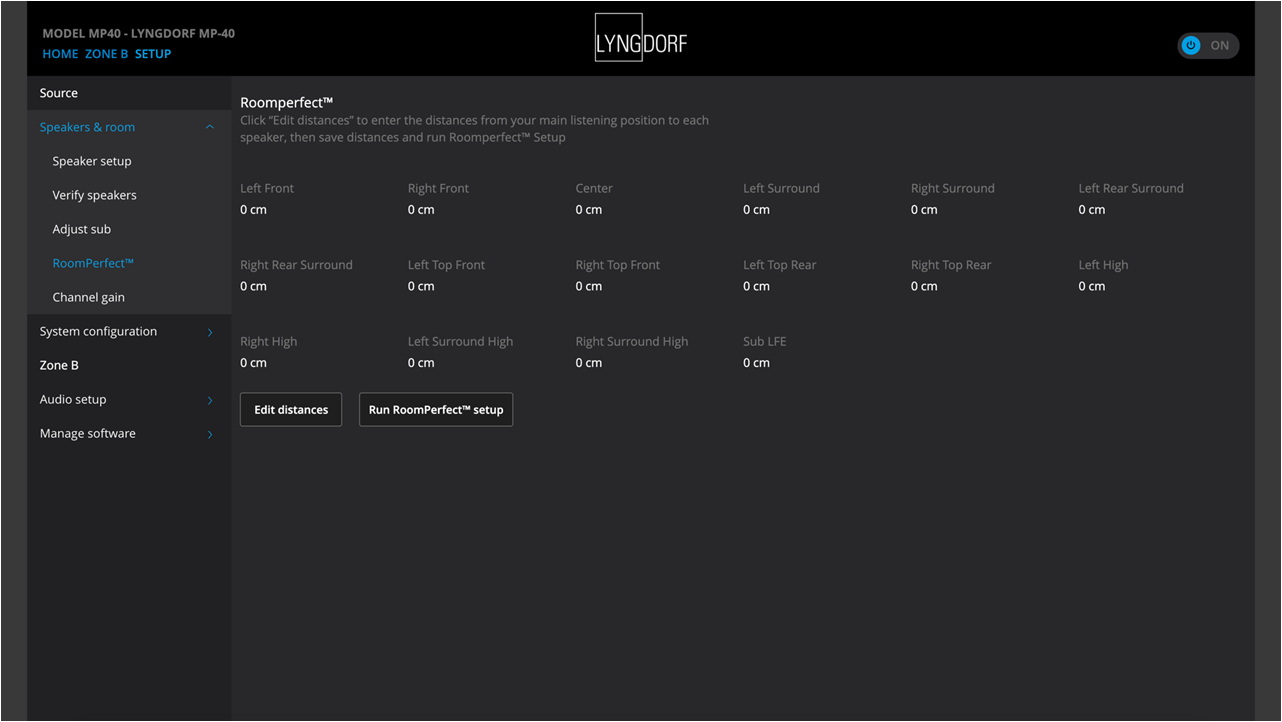The height and width of the screenshot is (722, 1282).
Task: Click the Lyngdorf logo
Action: pyautogui.click(x=641, y=38)
